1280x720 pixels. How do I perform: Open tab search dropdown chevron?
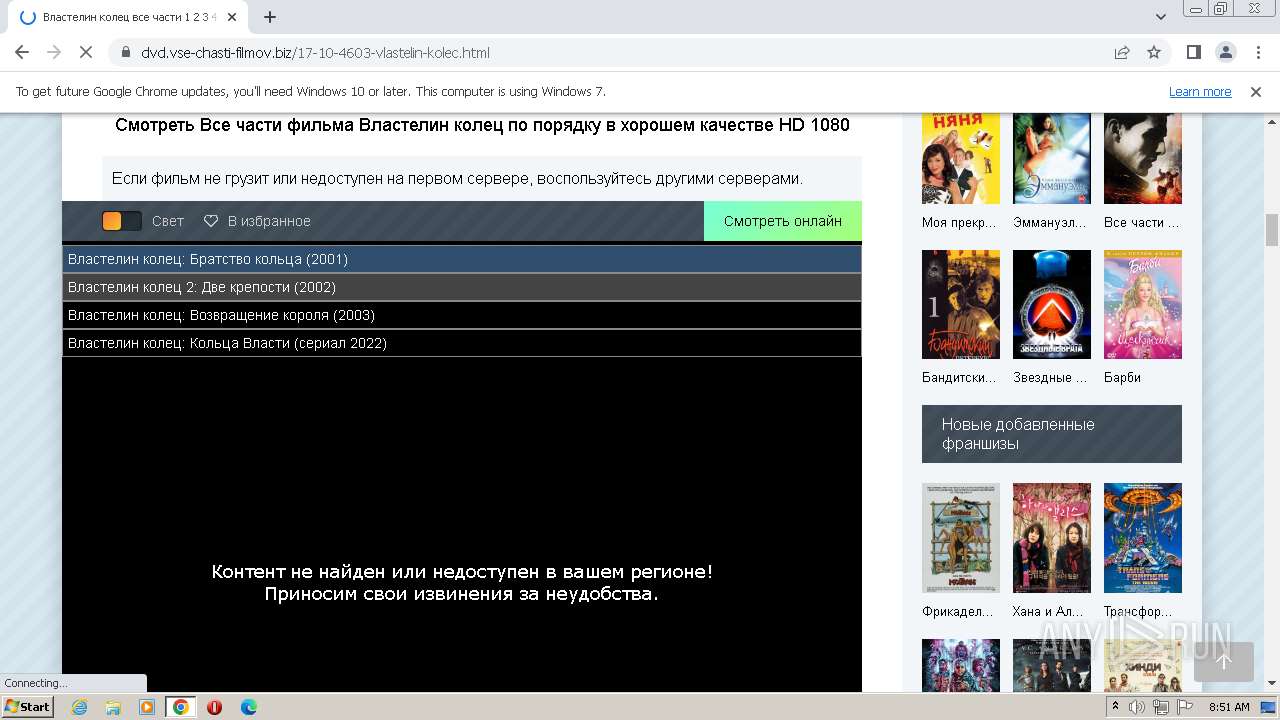(1161, 17)
